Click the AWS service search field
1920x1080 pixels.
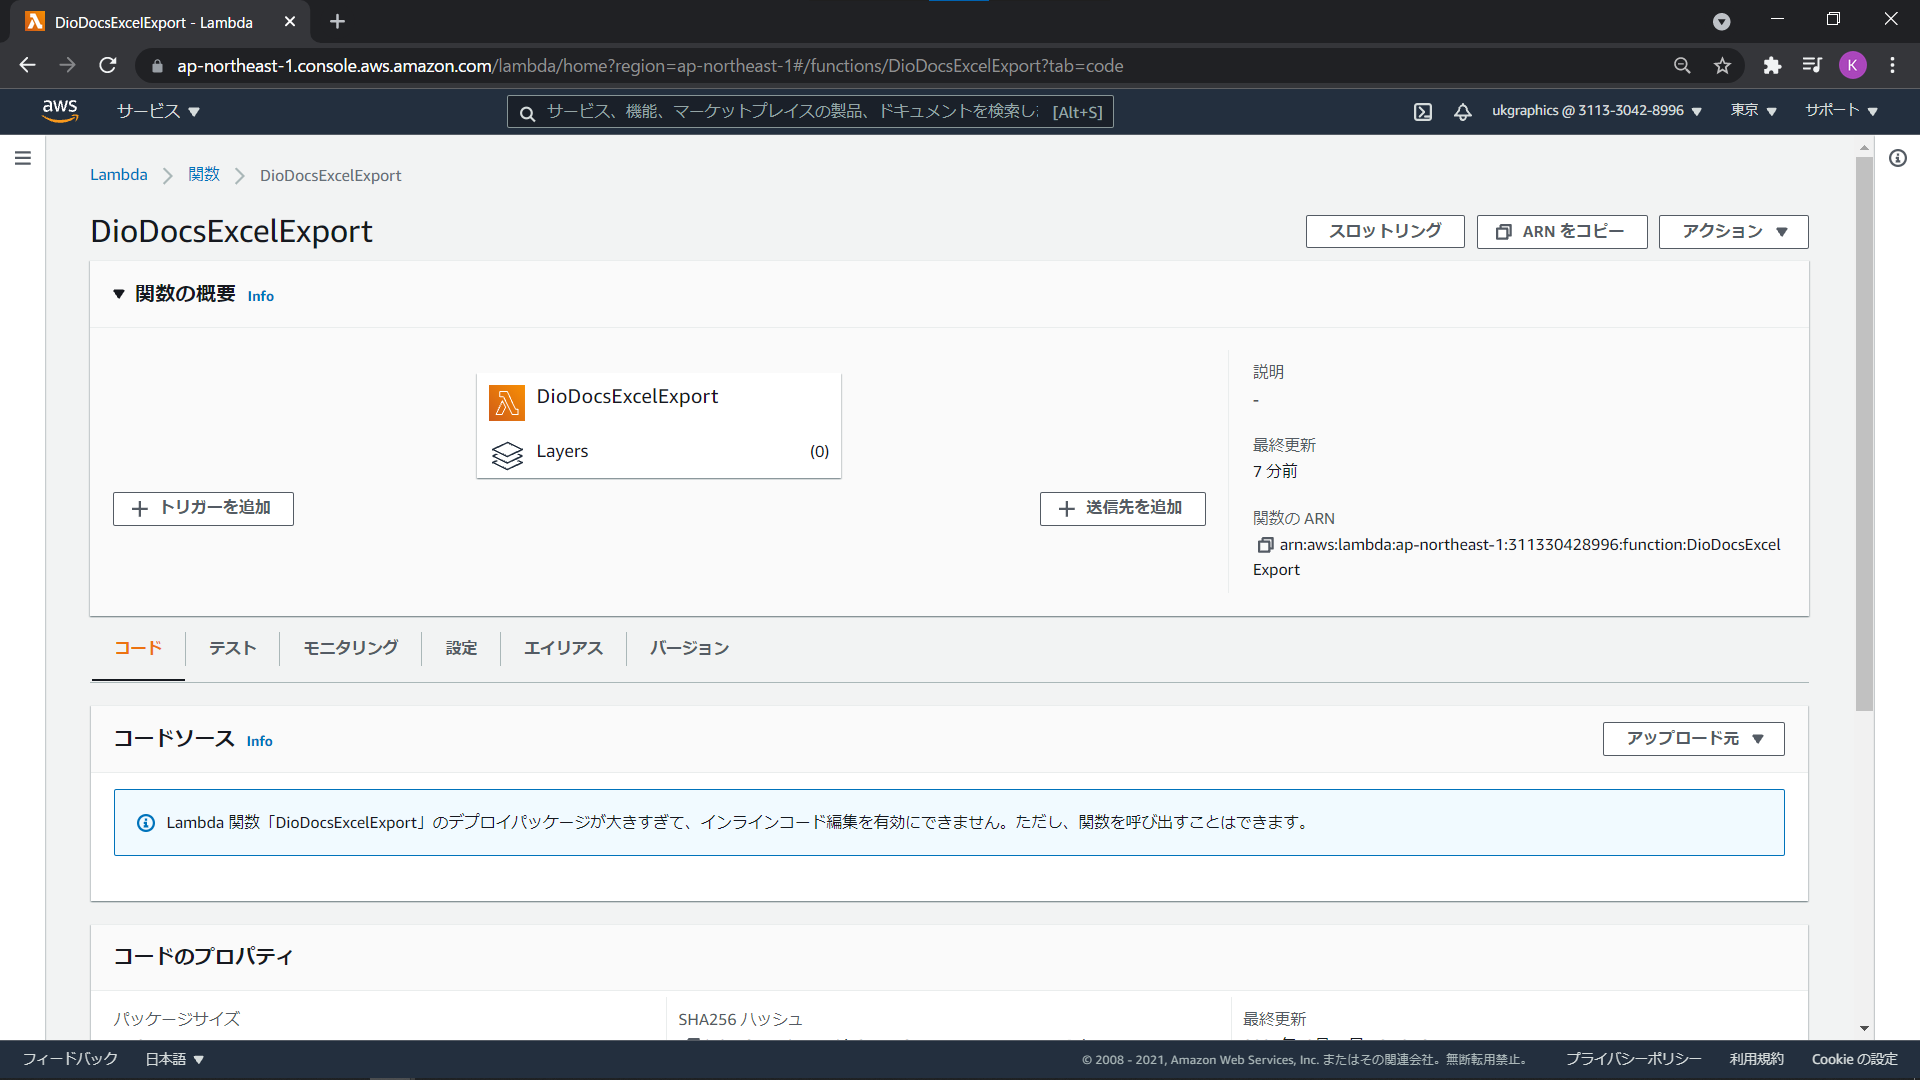(810, 112)
